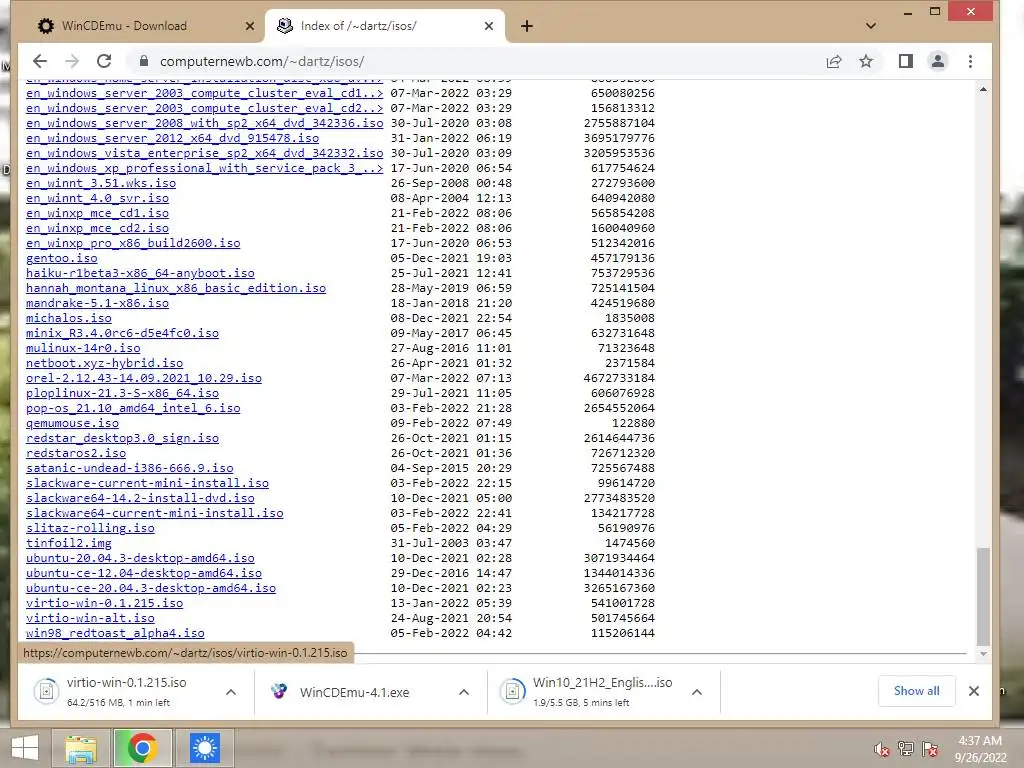The width and height of the screenshot is (1024, 768).
Task: Bookmark this page with the star
Action: [x=866, y=61]
